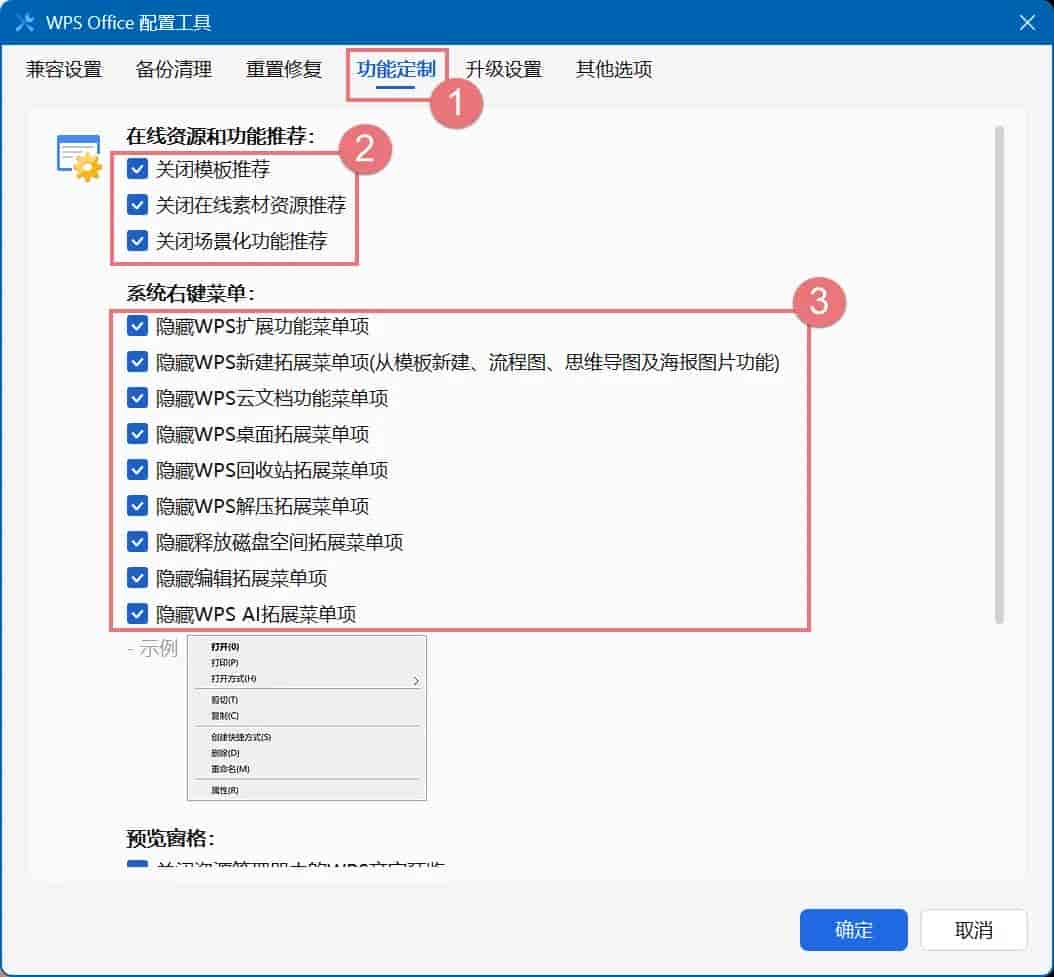The image size is (1054, 977).
Task: Switch to the 其他选项 tab
Action: [614, 69]
